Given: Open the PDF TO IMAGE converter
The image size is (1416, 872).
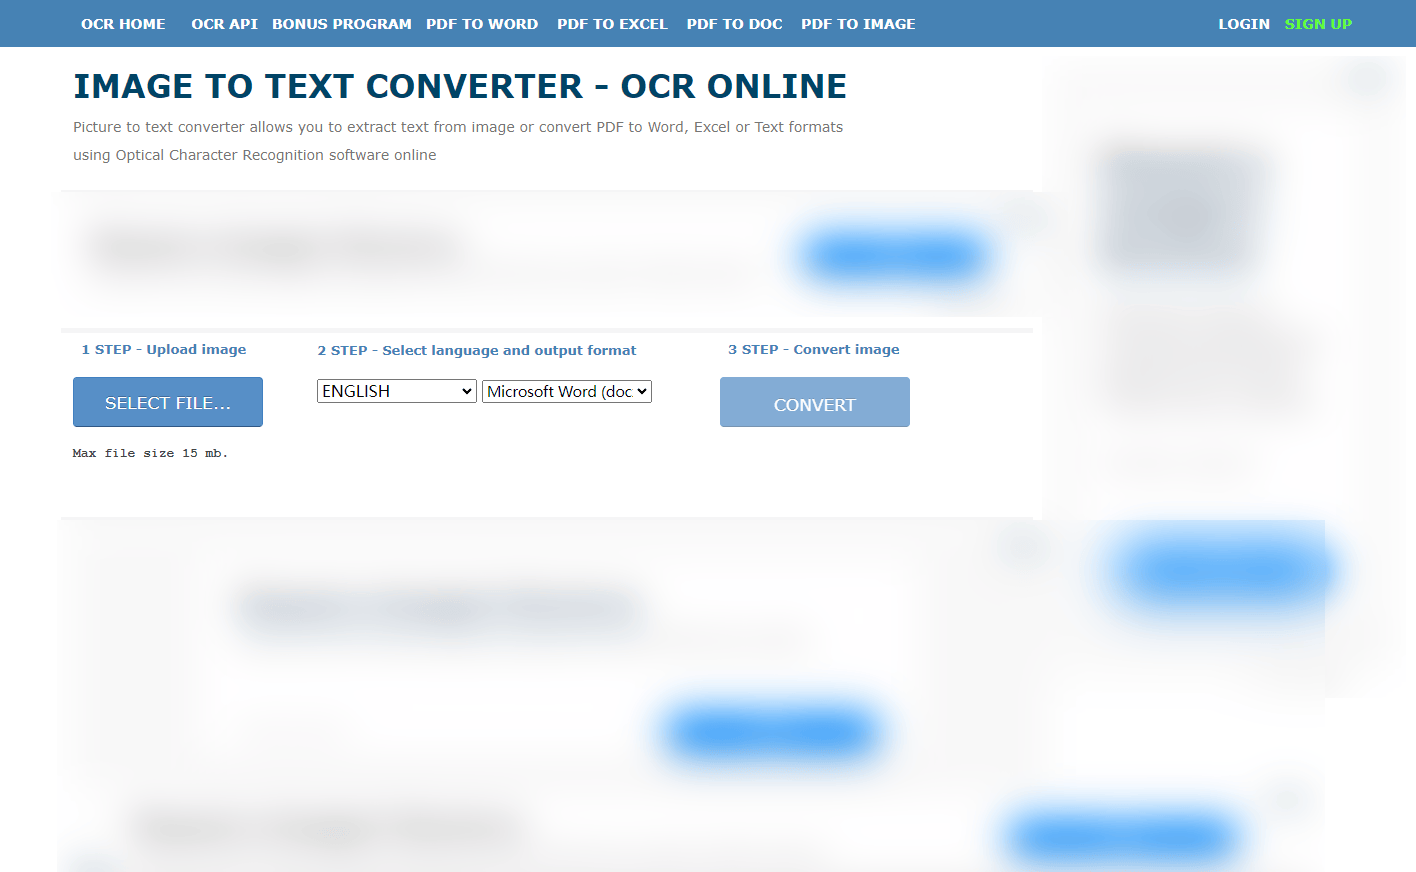Looking at the screenshot, I should coord(857,24).
